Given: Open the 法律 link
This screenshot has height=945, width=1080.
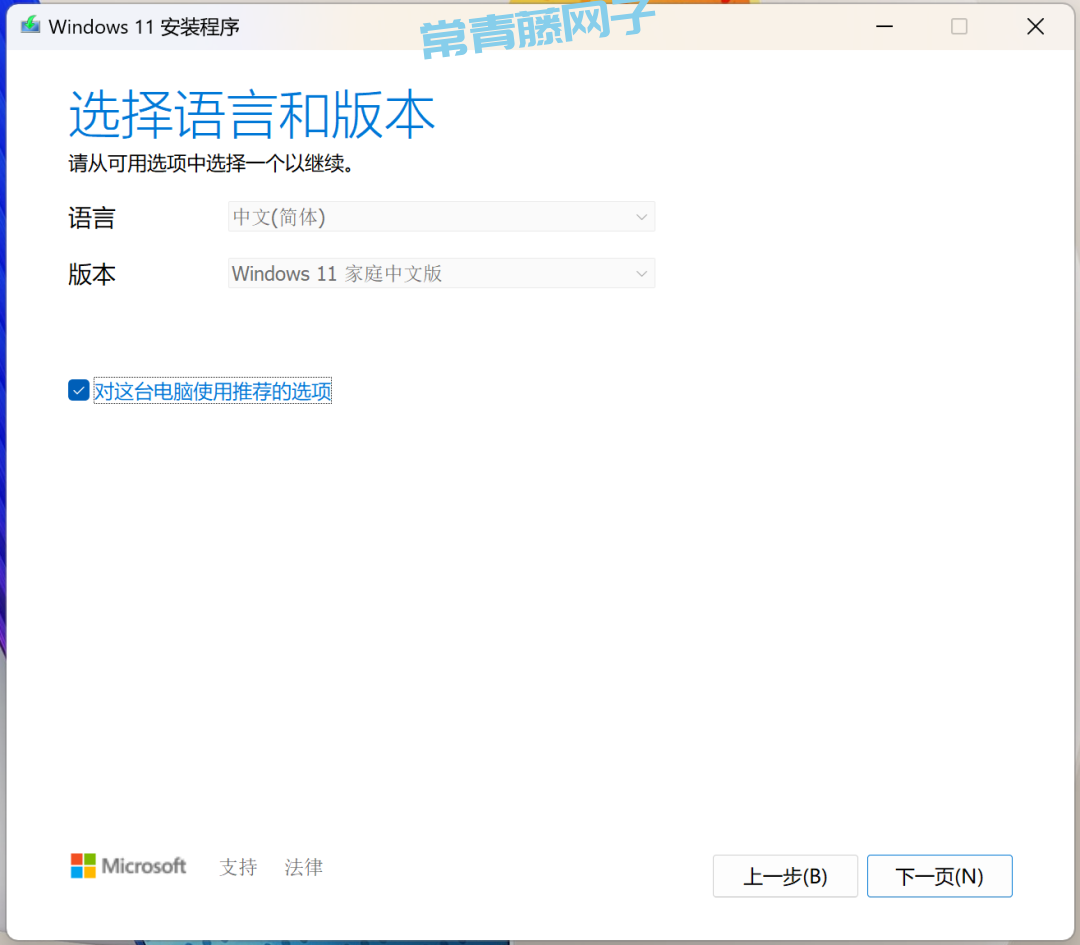Looking at the screenshot, I should pyautogui.click(x=303, y=867).
